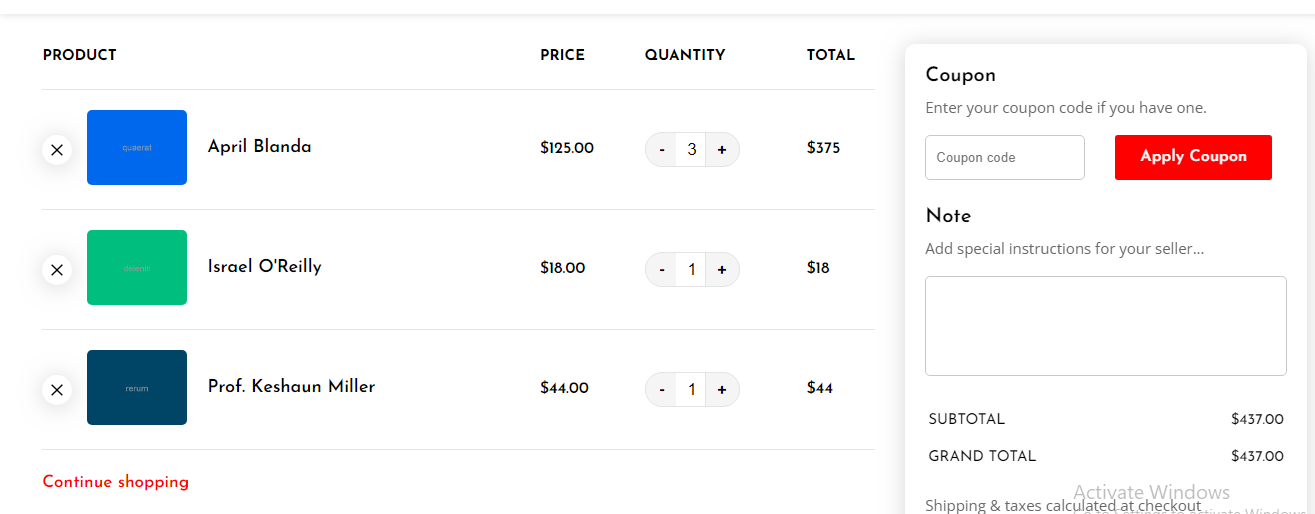The image size is (1315, 514).
Task: Open the blue April Blanda product thumbnail
Action: [x=137, y=147]
